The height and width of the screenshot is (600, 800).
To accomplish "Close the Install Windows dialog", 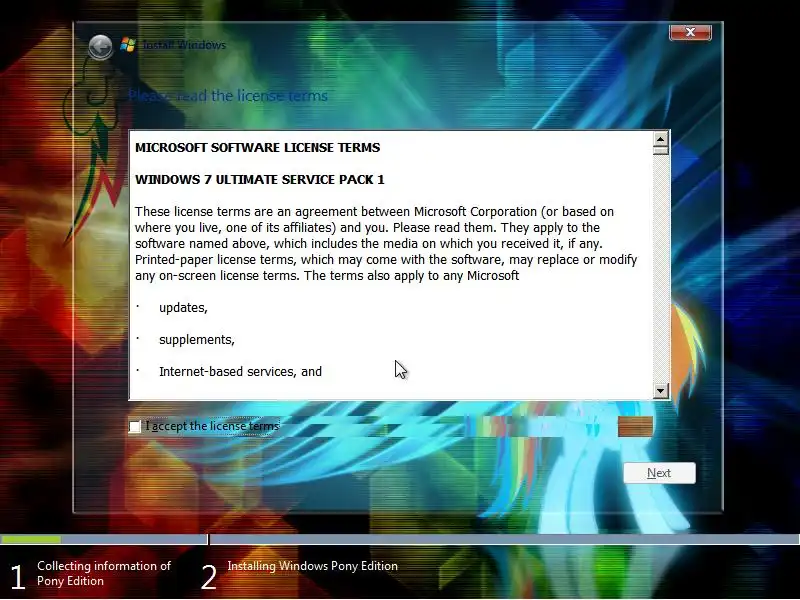I will (x=690, y=32).
